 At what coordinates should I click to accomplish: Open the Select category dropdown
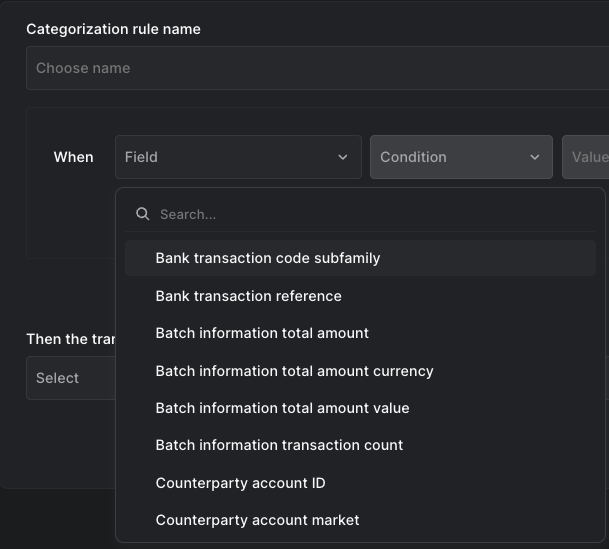[x=70, y=378]
